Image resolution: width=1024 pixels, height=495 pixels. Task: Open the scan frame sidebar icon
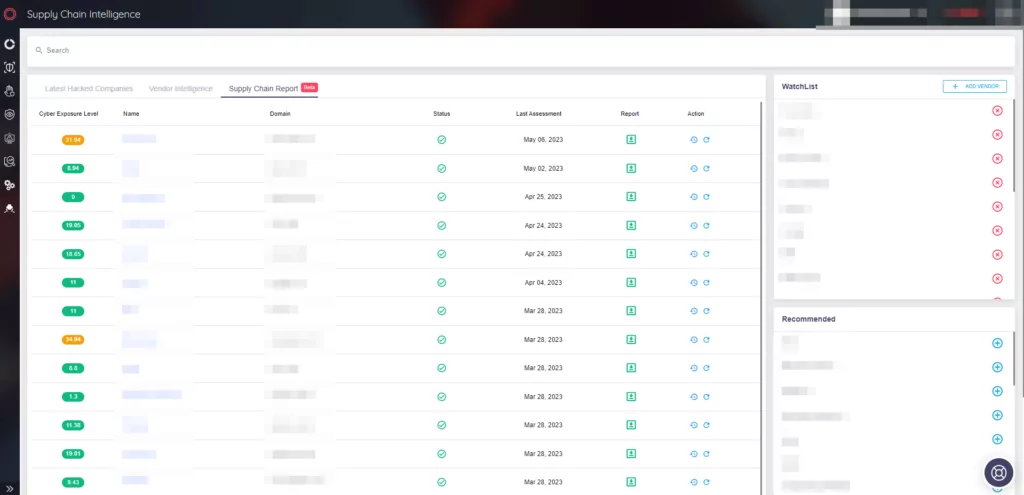pyautogui.click(x=9, y=67)
